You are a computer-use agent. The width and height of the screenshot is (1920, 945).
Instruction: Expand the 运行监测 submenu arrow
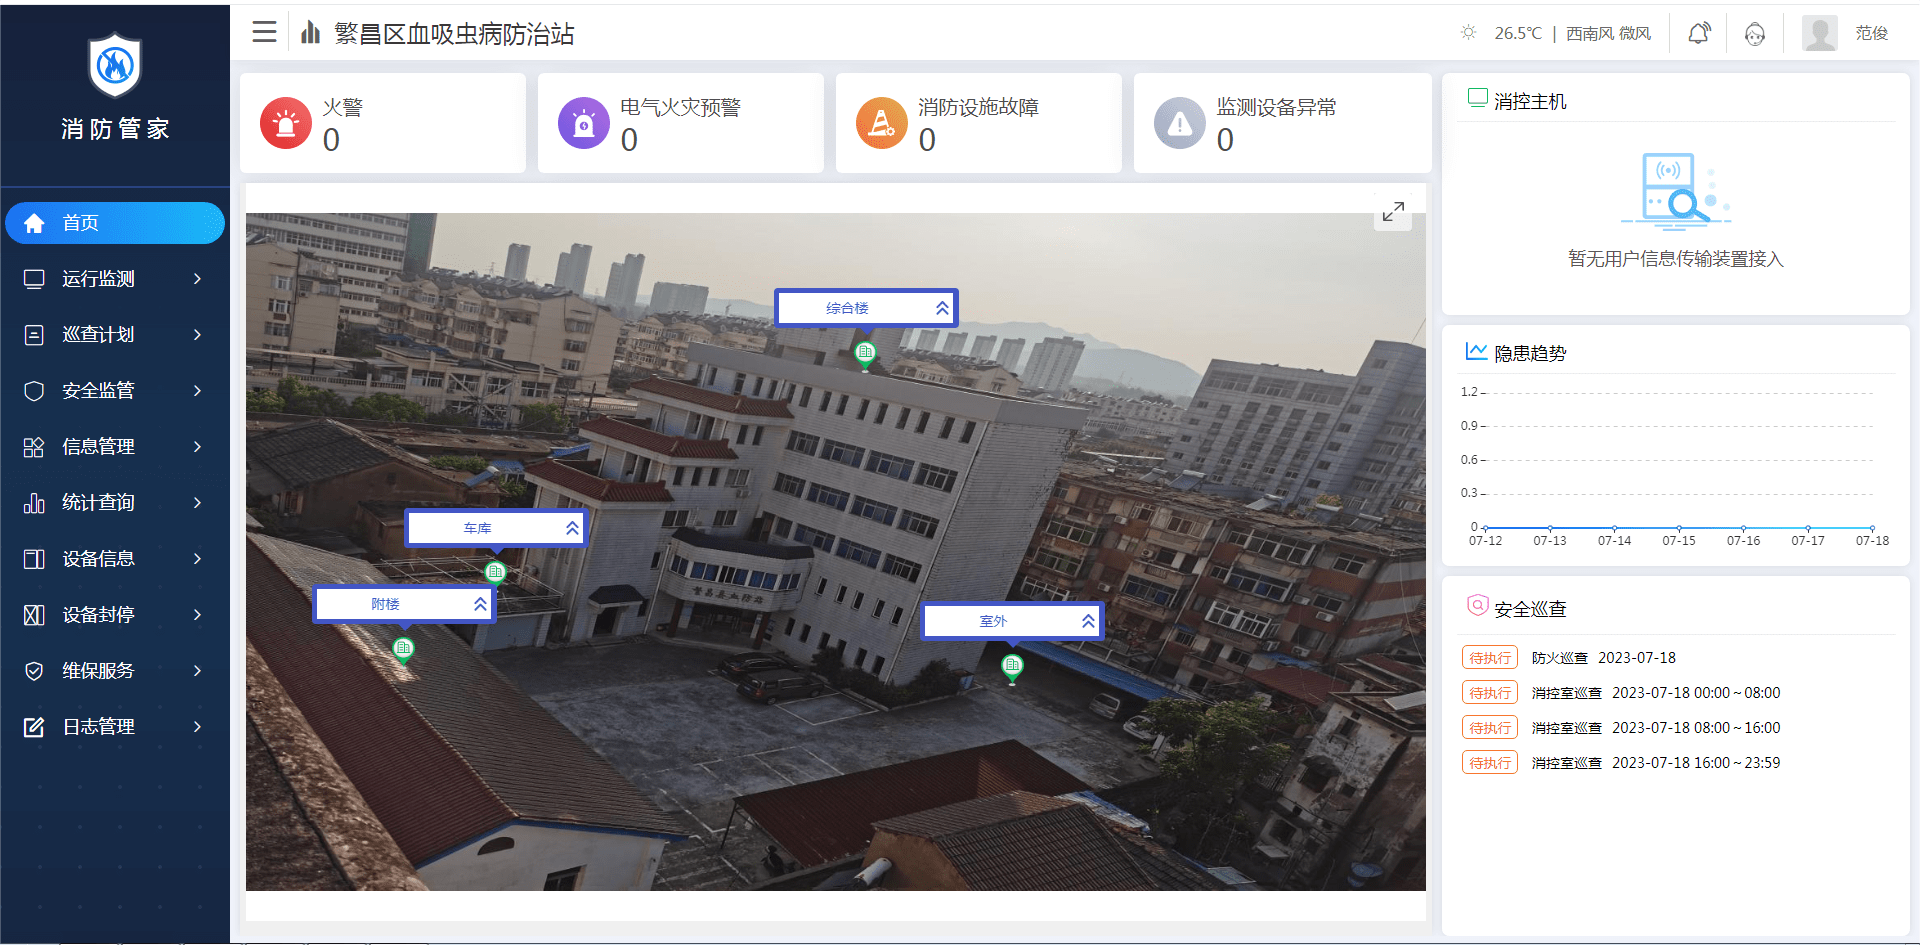coord(198,279)
